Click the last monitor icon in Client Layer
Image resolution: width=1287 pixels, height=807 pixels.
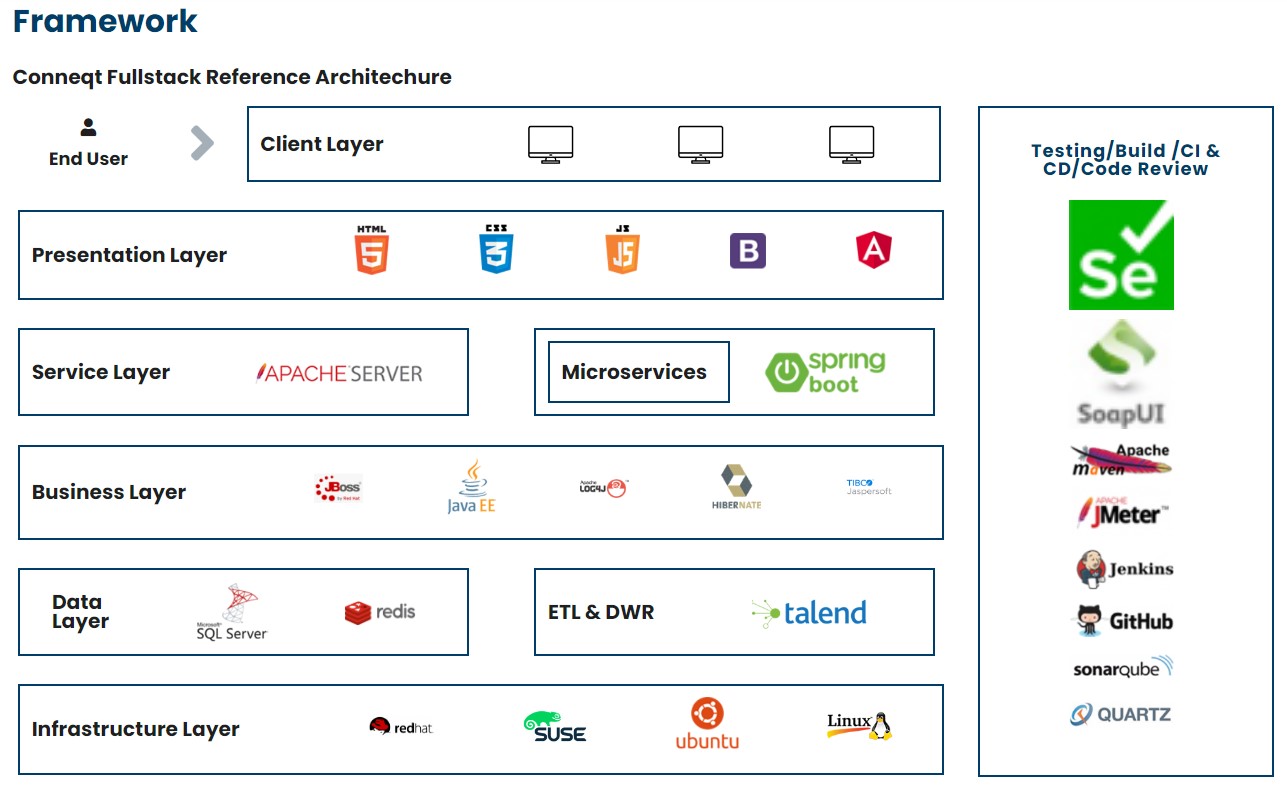(852, 145)
